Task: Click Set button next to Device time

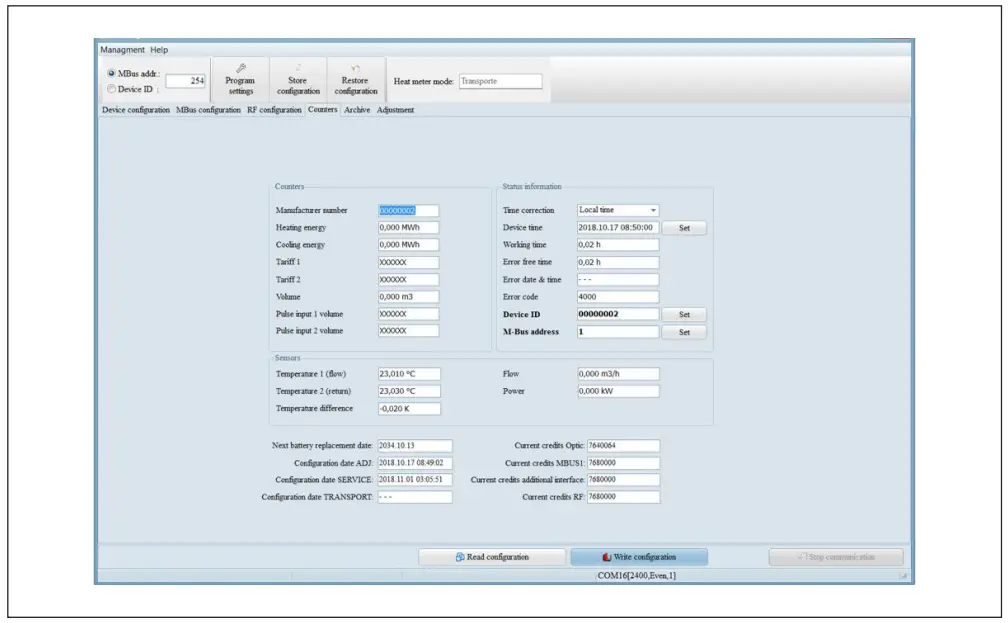Action: [x=684, y=228]
